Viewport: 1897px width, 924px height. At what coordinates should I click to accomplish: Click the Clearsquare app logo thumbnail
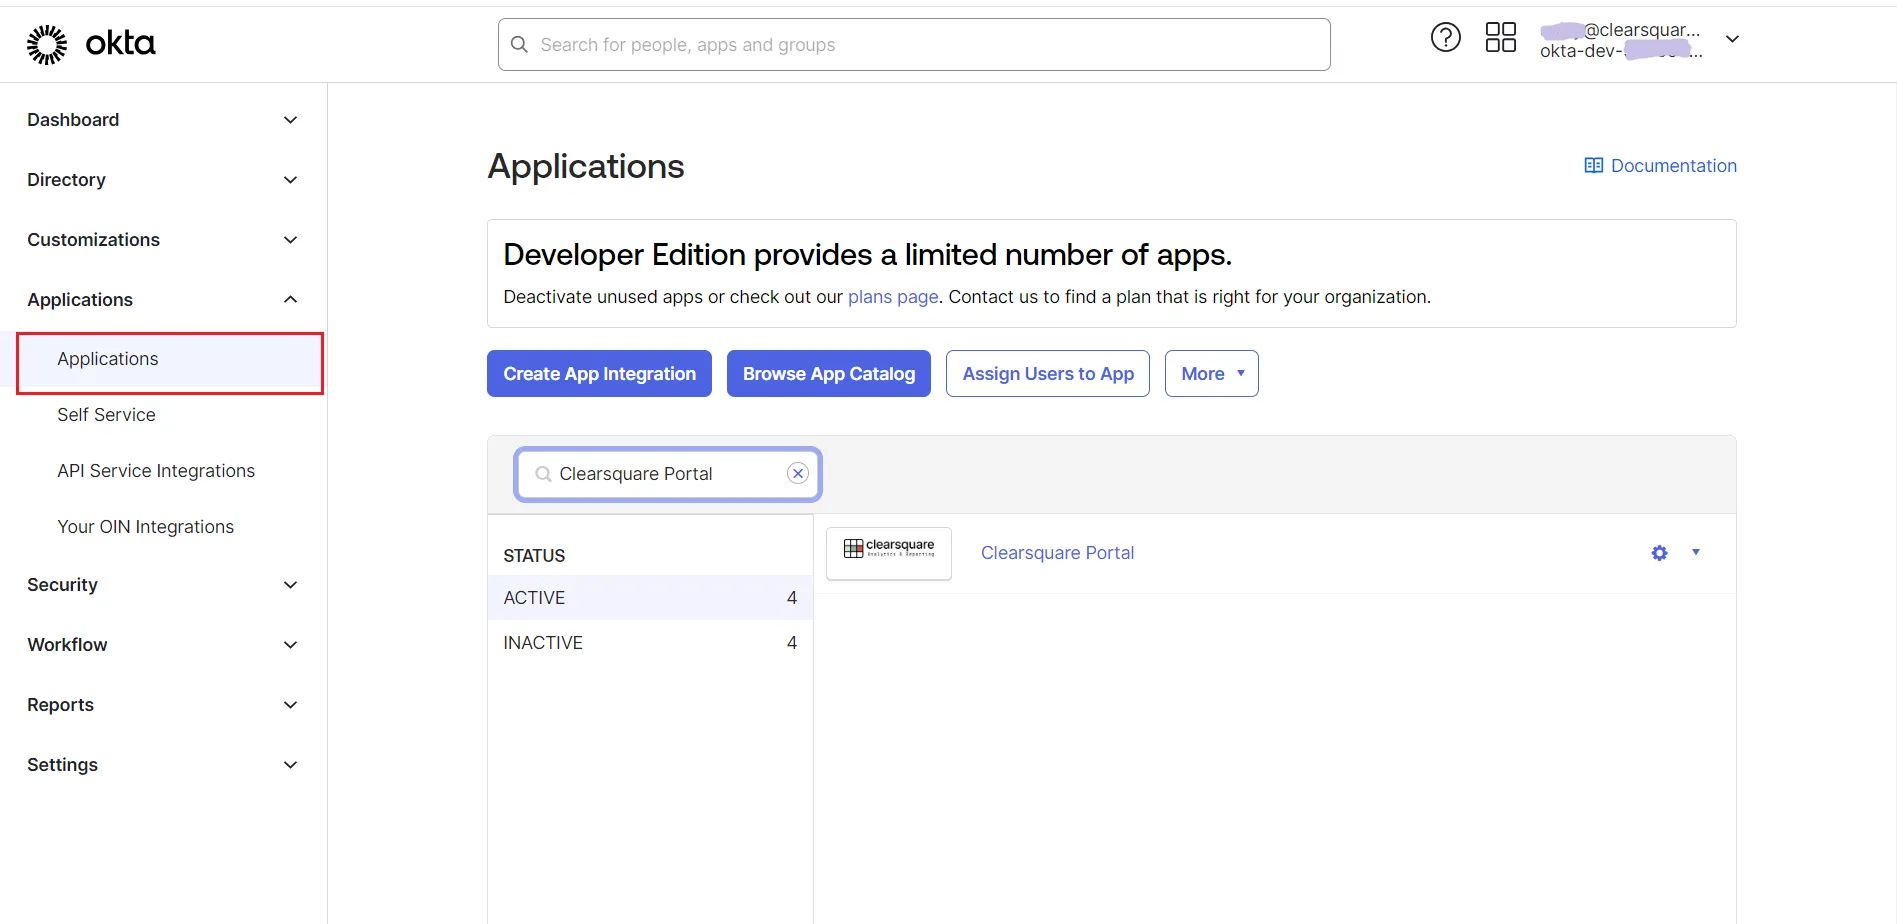(888, 553)
